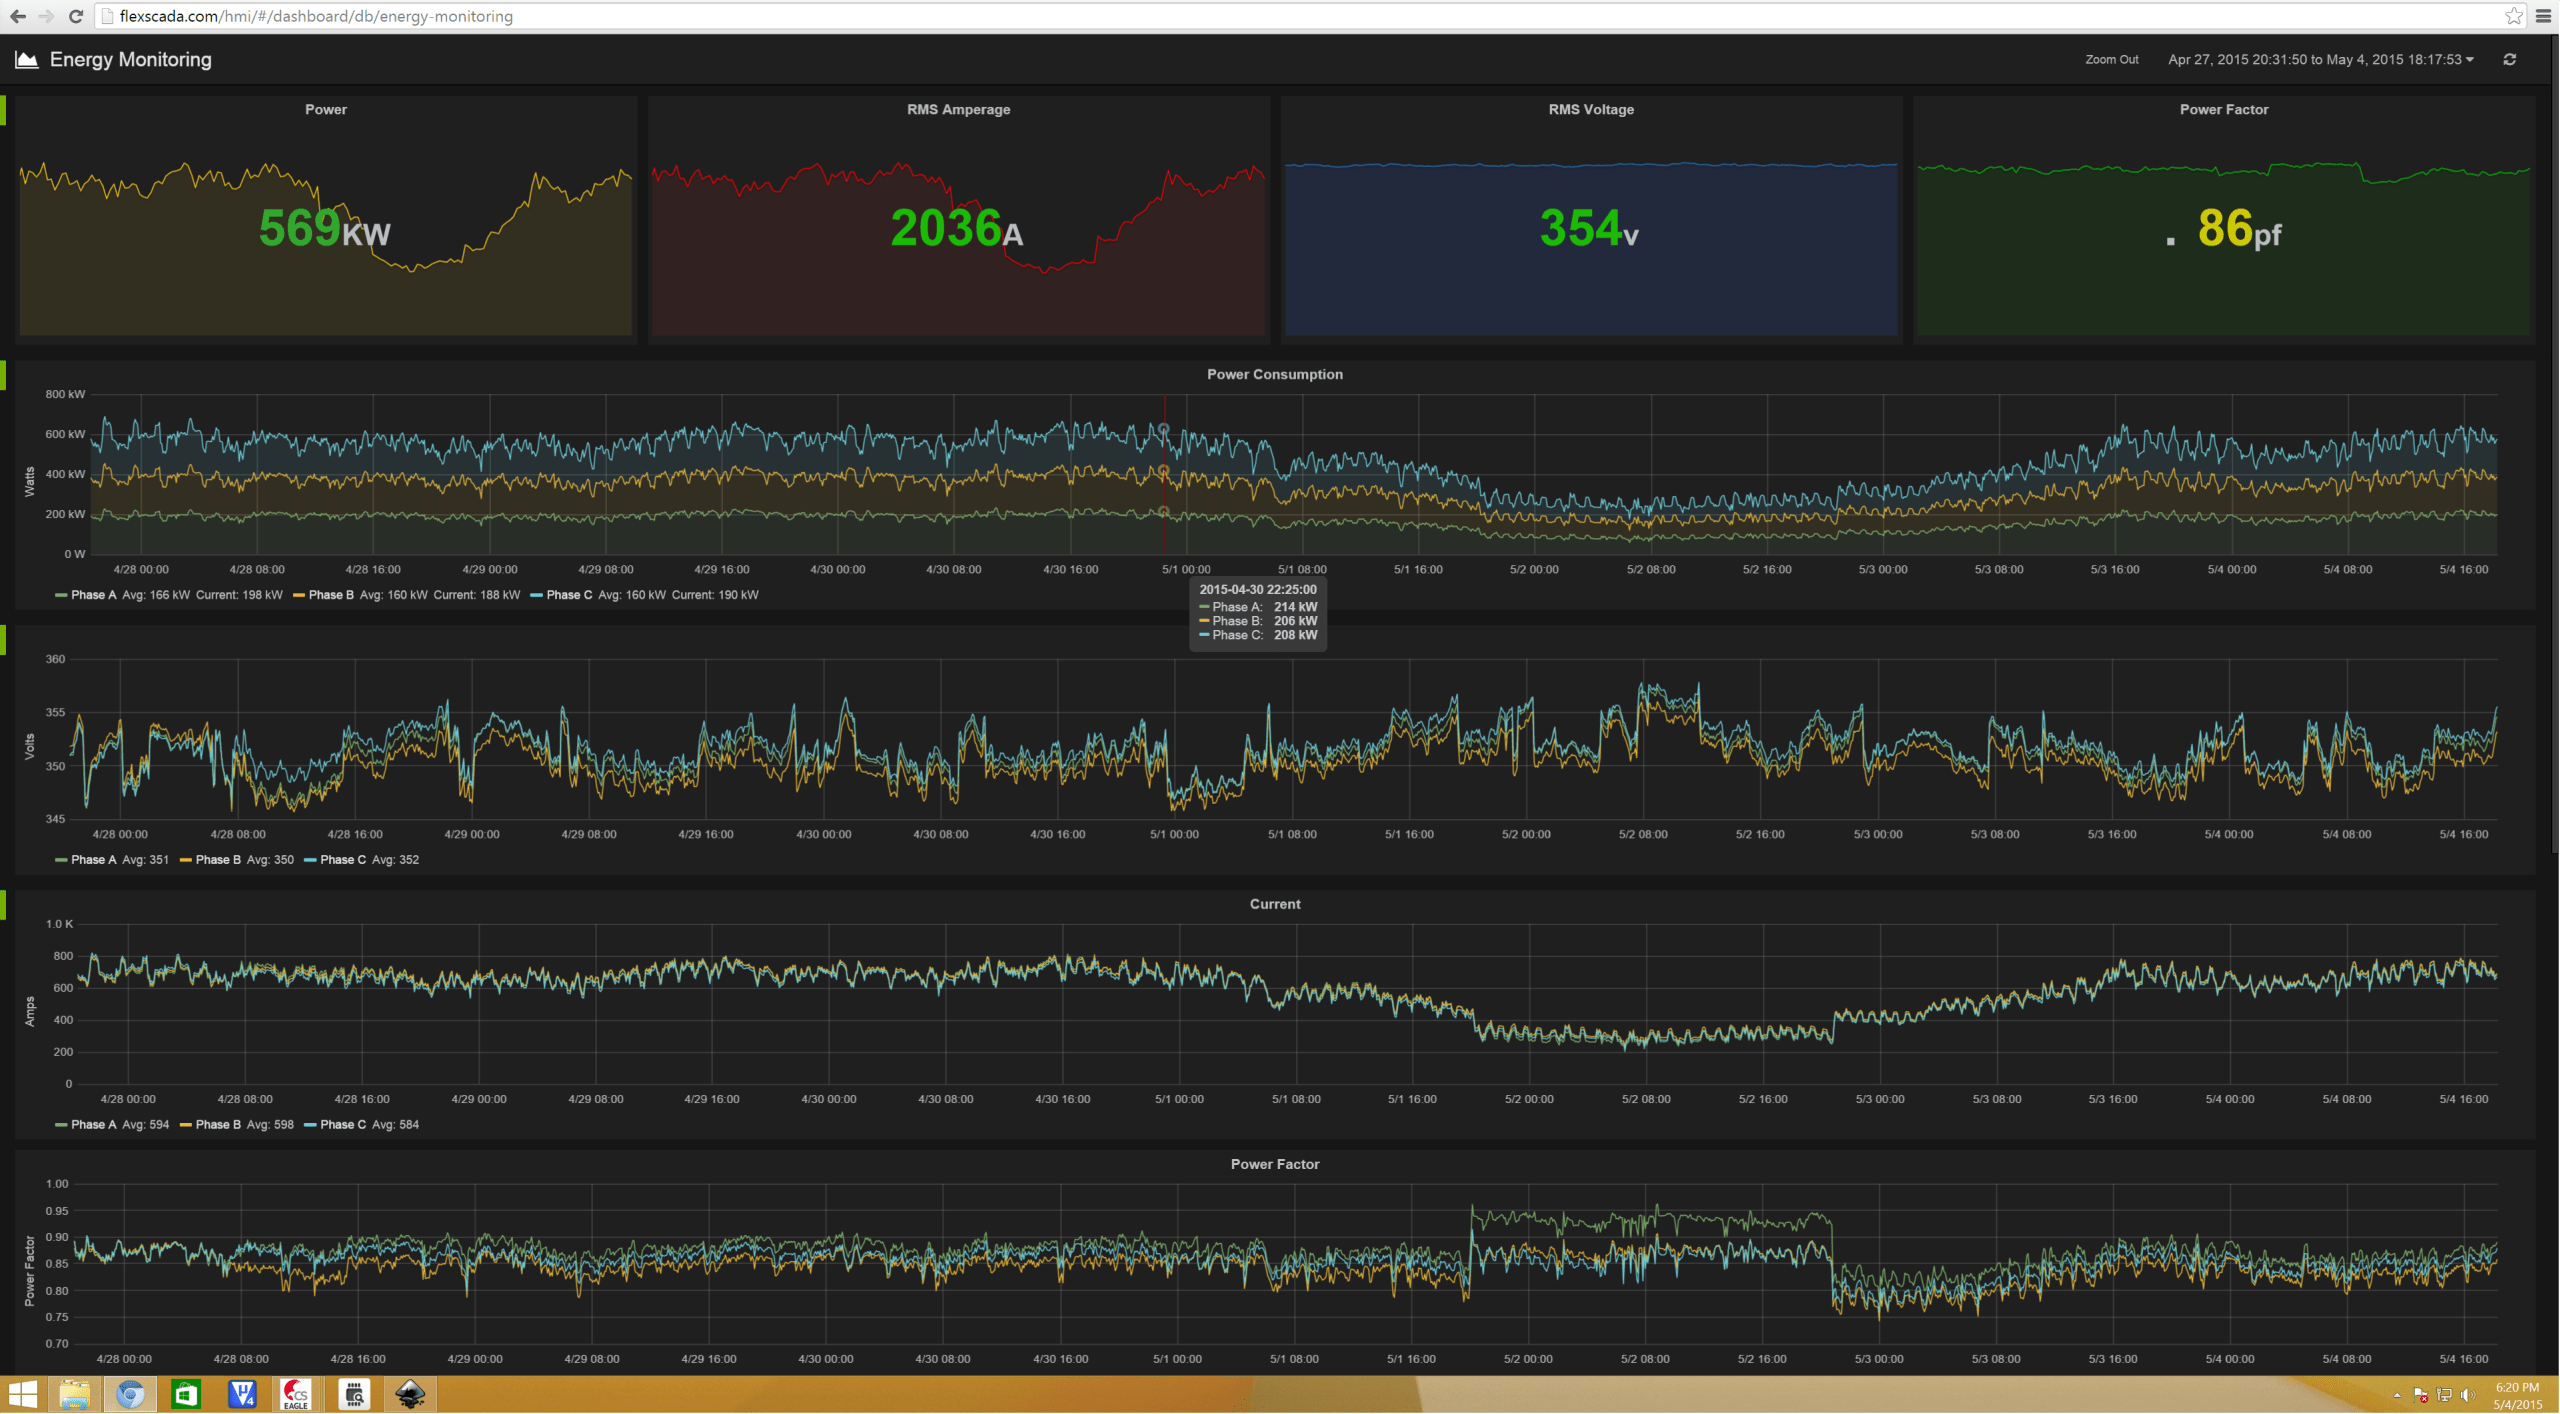Reload the page with the browser reload icon
Image resolution: width=2560 pixels, height=1414 pixels.
click(76, 16)
